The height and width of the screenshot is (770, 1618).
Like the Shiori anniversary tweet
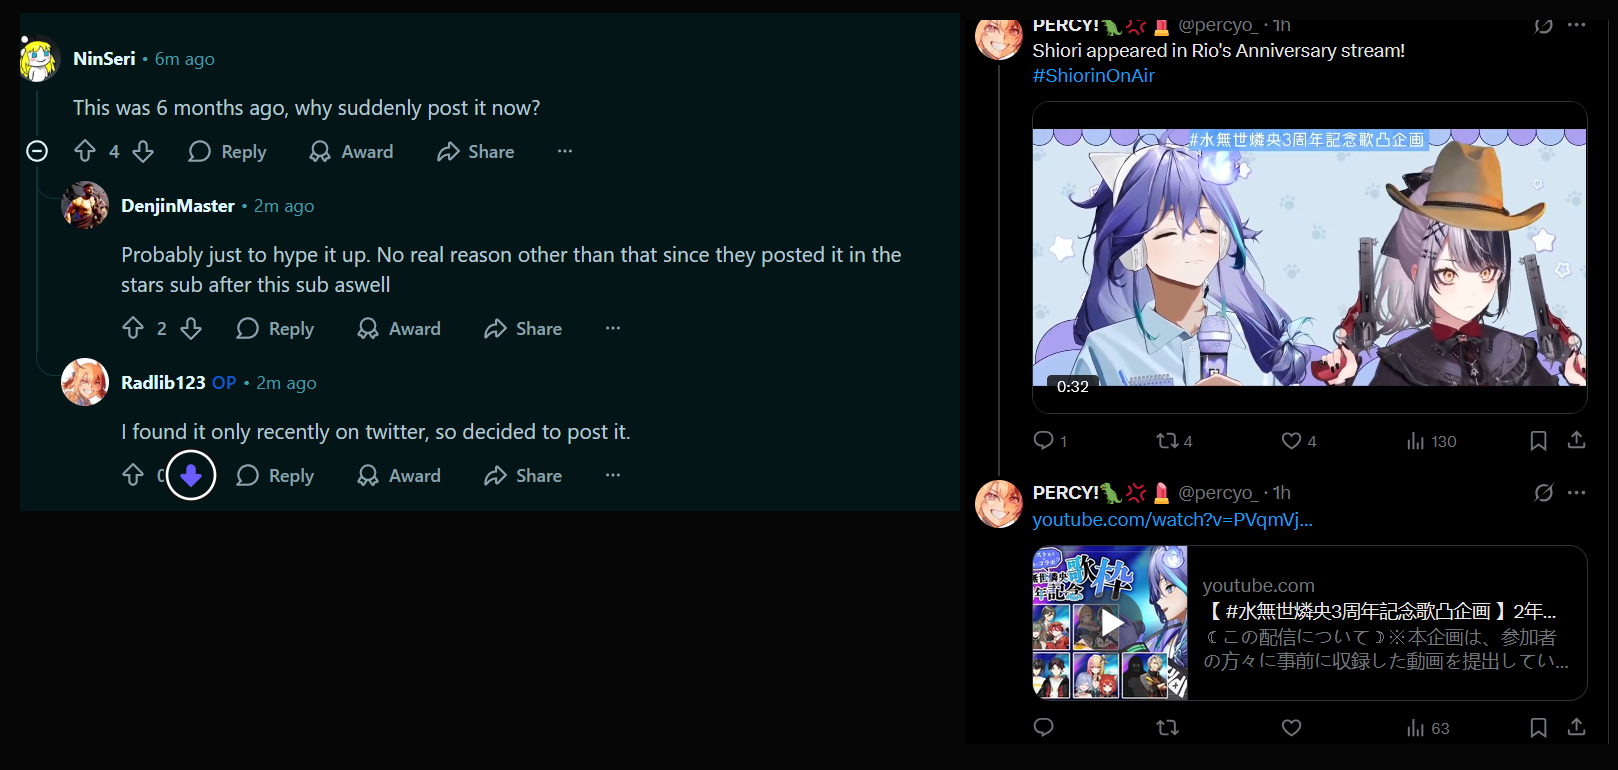click(1299, 441)
